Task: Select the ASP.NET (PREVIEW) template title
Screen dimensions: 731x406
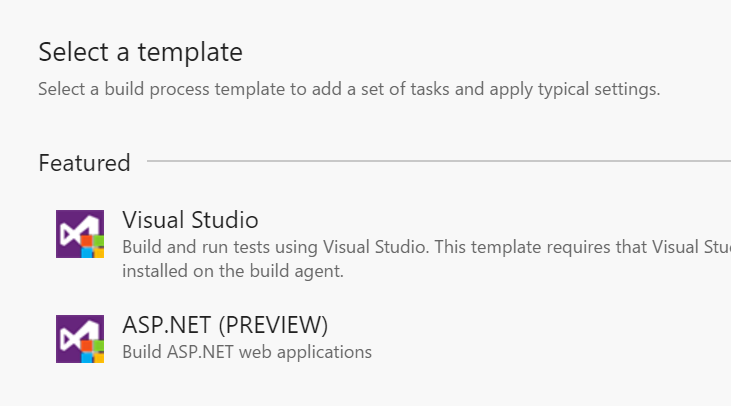Action: 225,325
